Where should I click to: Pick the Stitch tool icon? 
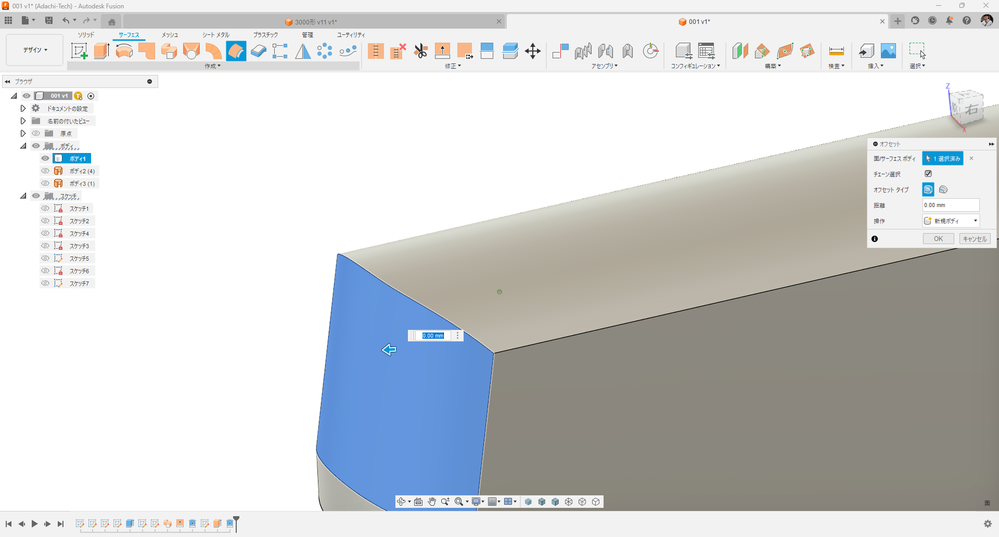(x=376, y=51)
